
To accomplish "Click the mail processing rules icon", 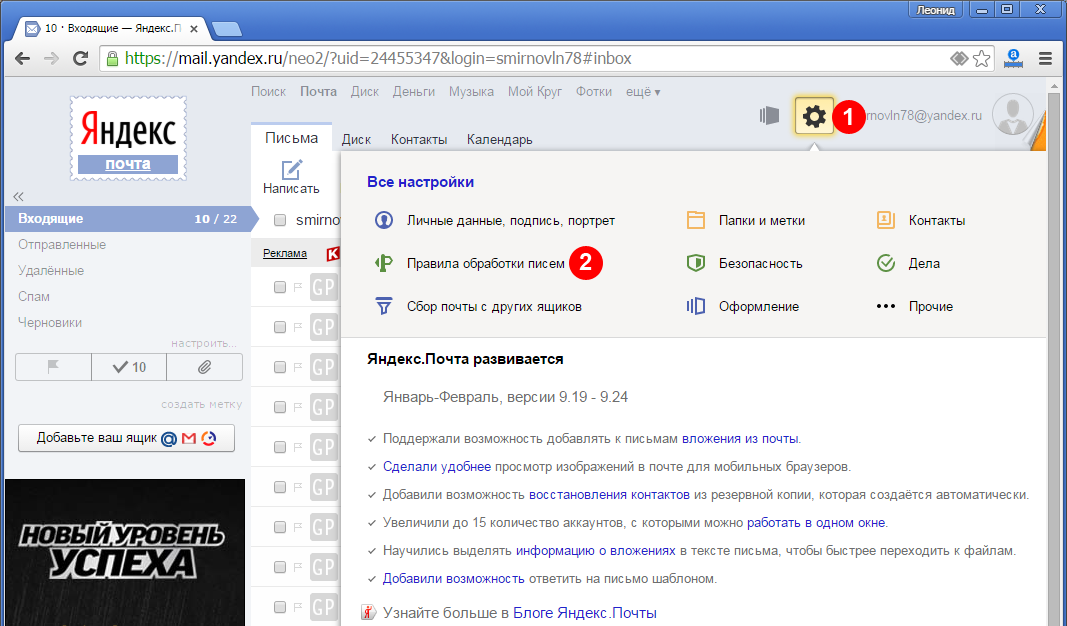I will (x=384, y=263).
